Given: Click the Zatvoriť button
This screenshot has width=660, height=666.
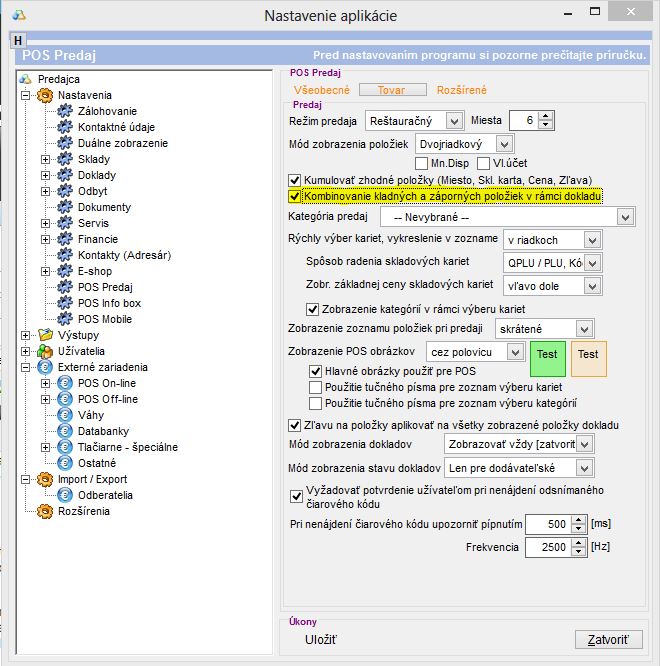Looking at the screenshot, I should tap(608, 640).
